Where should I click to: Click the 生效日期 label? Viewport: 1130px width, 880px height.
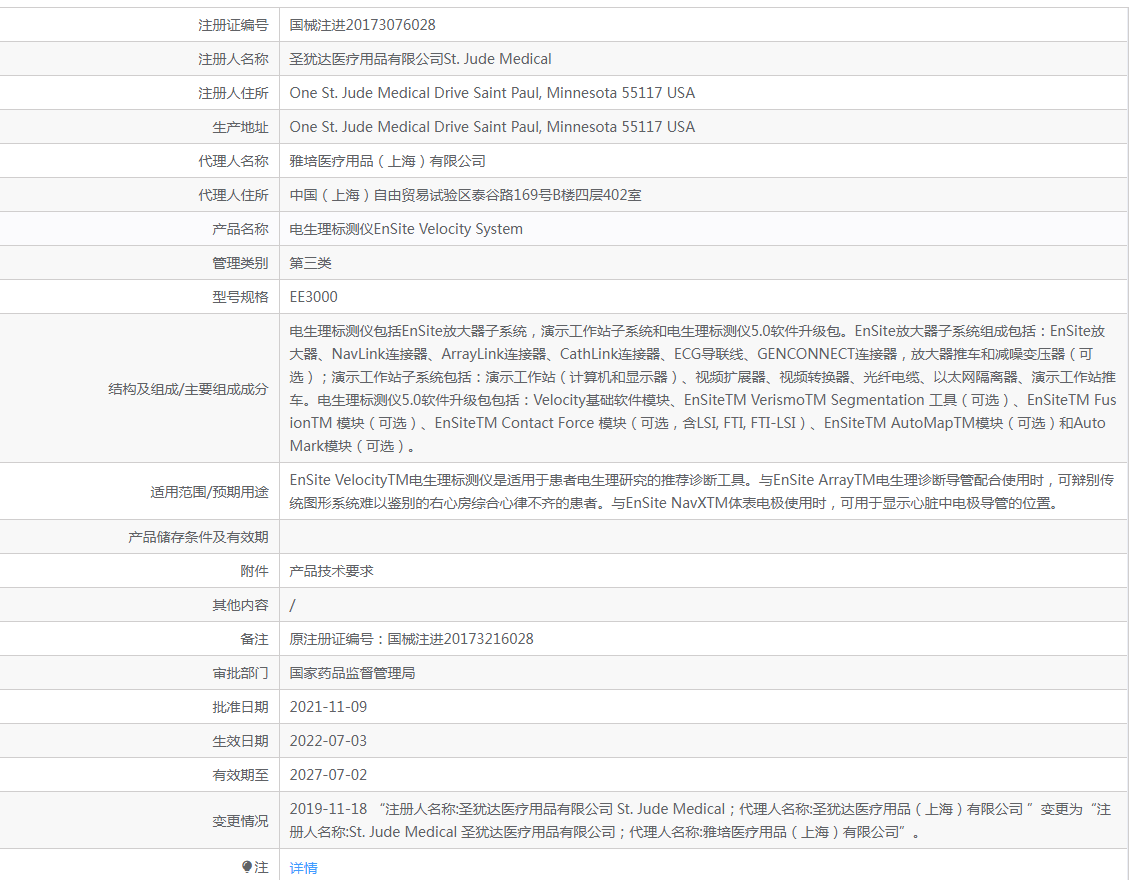tap(240, 741)
